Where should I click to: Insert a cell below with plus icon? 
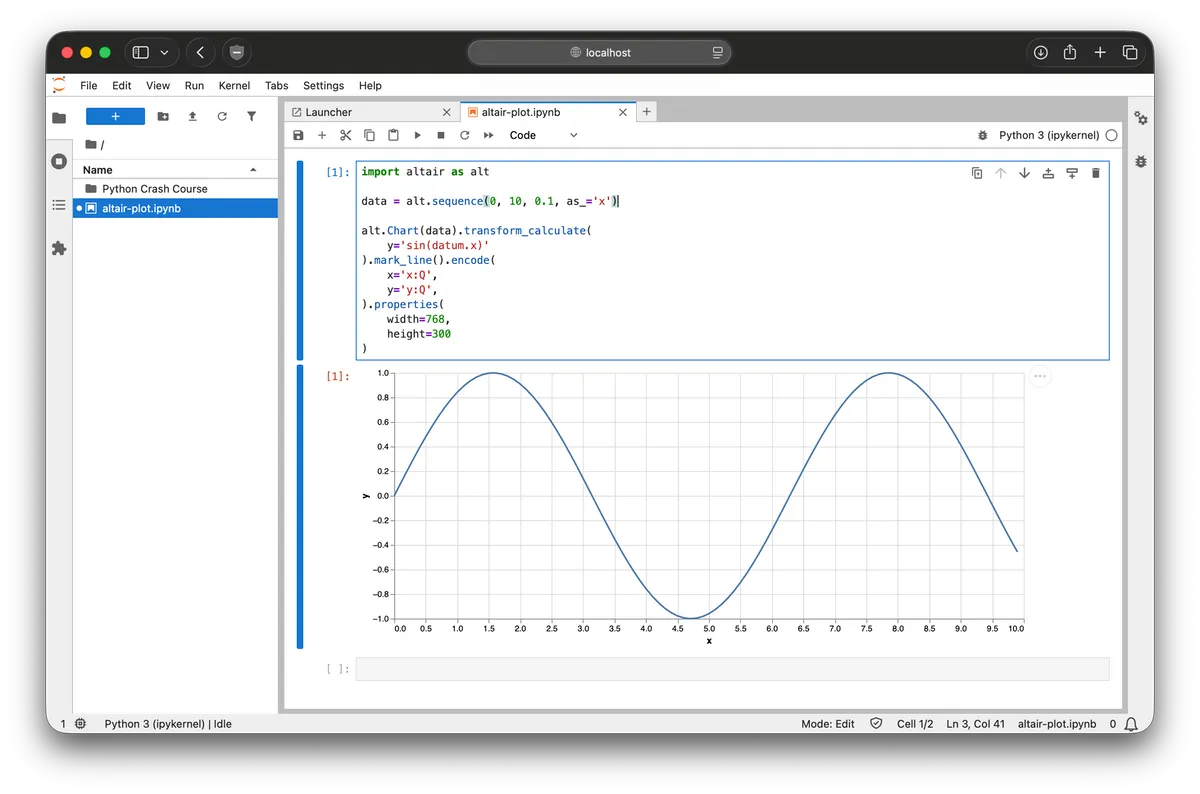(x=322, y=135)
